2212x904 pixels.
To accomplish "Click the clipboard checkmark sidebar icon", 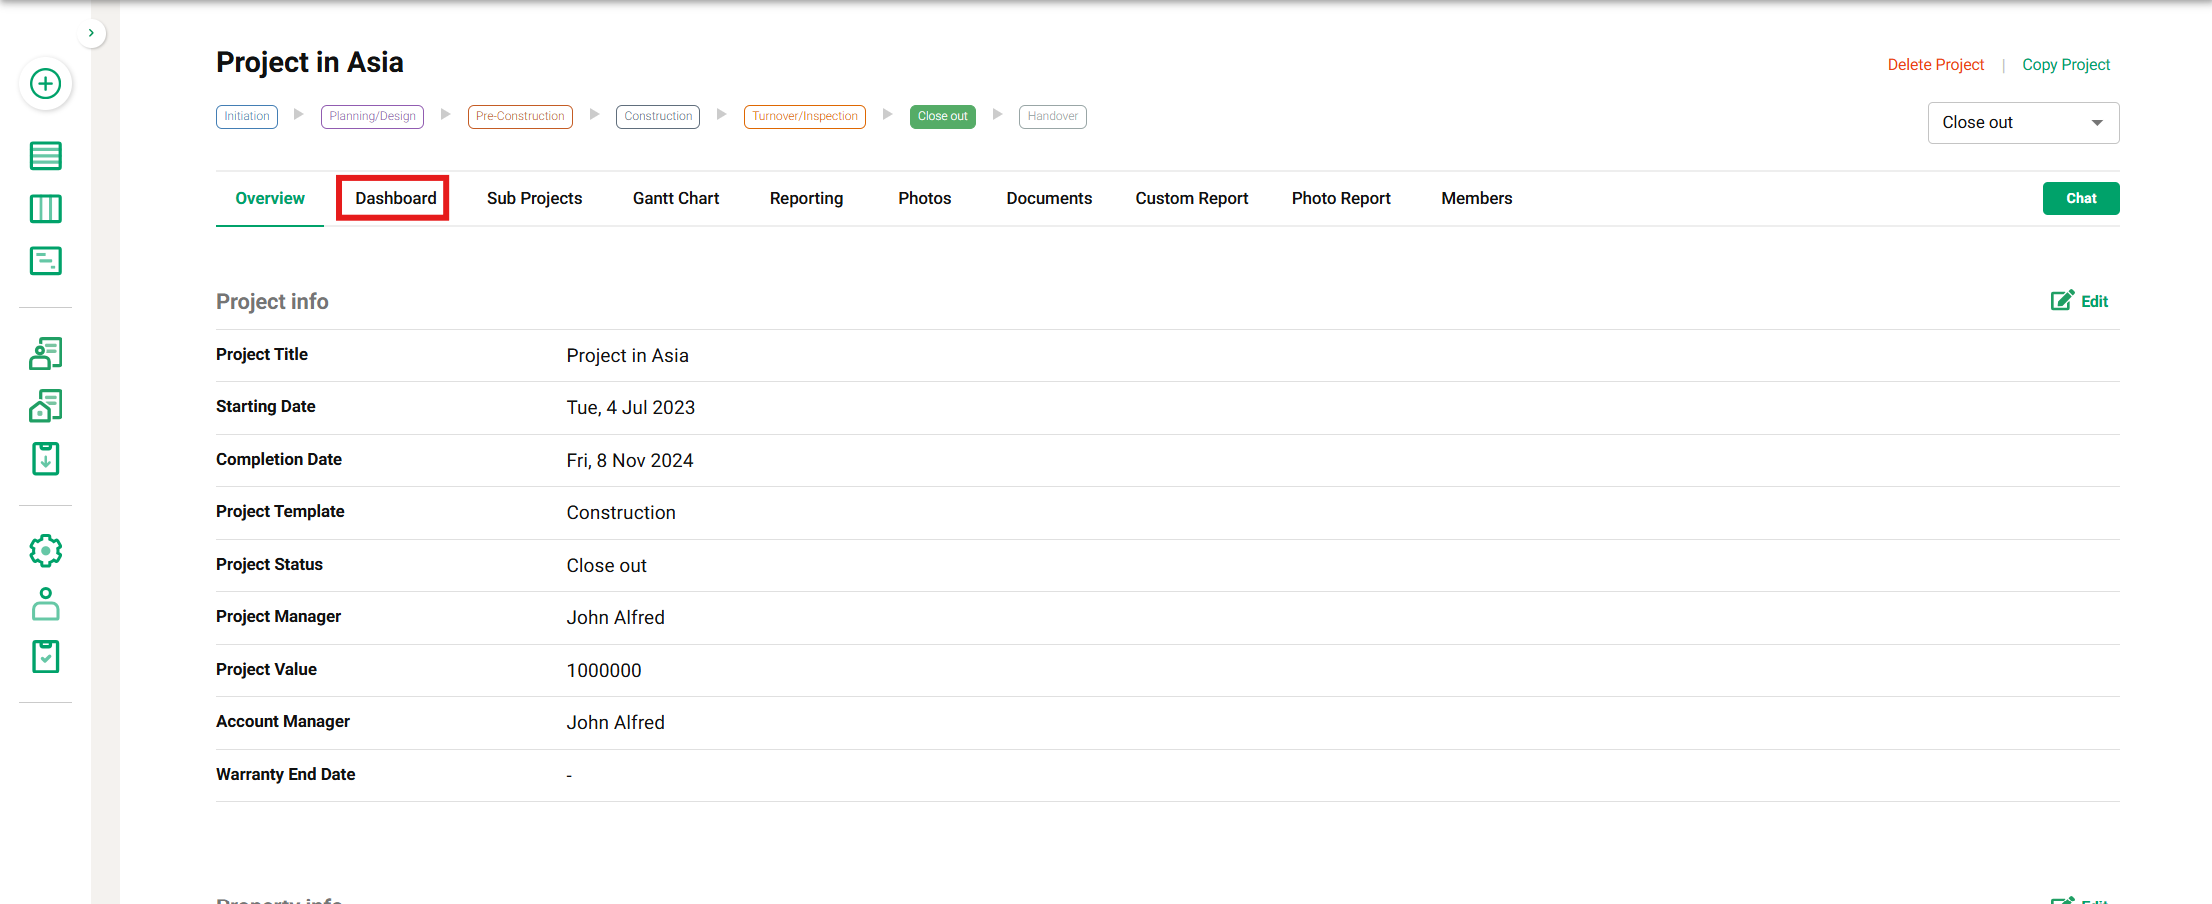I will point(45,657).
